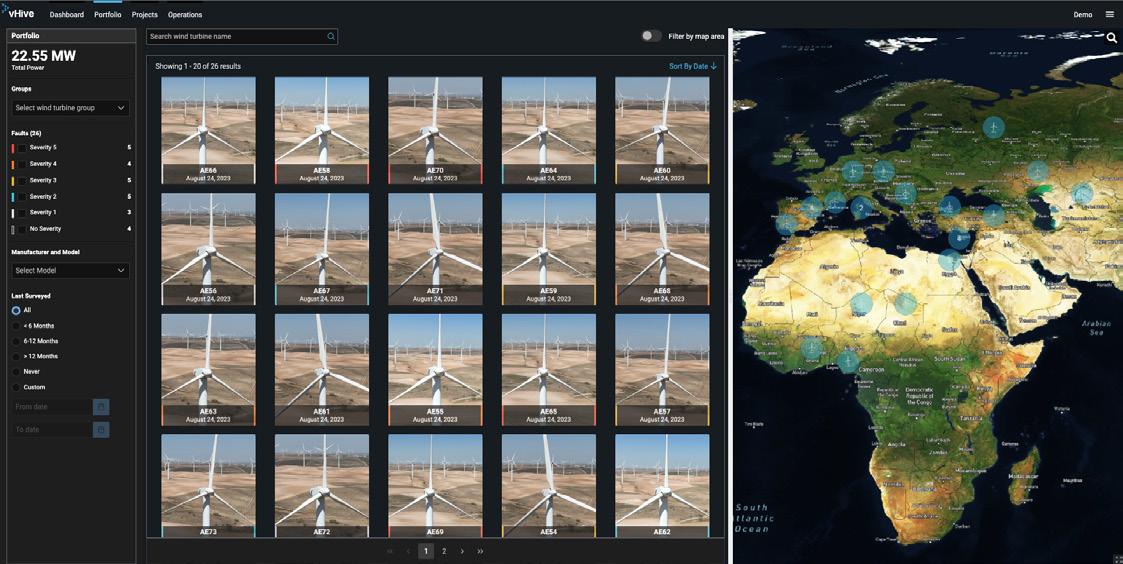This screenshot has width=1123, height=564.
Task: Open the AE66 turbine thumbnail
Action: [208, 130]
